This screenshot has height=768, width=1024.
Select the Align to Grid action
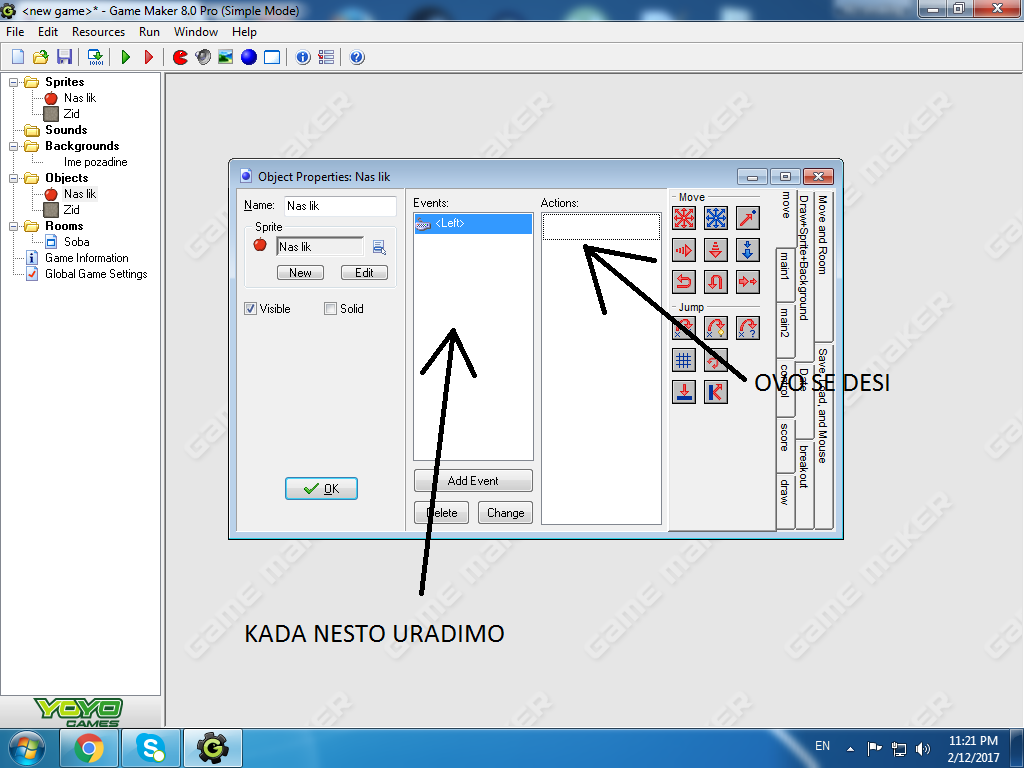[x=684, y=360]
